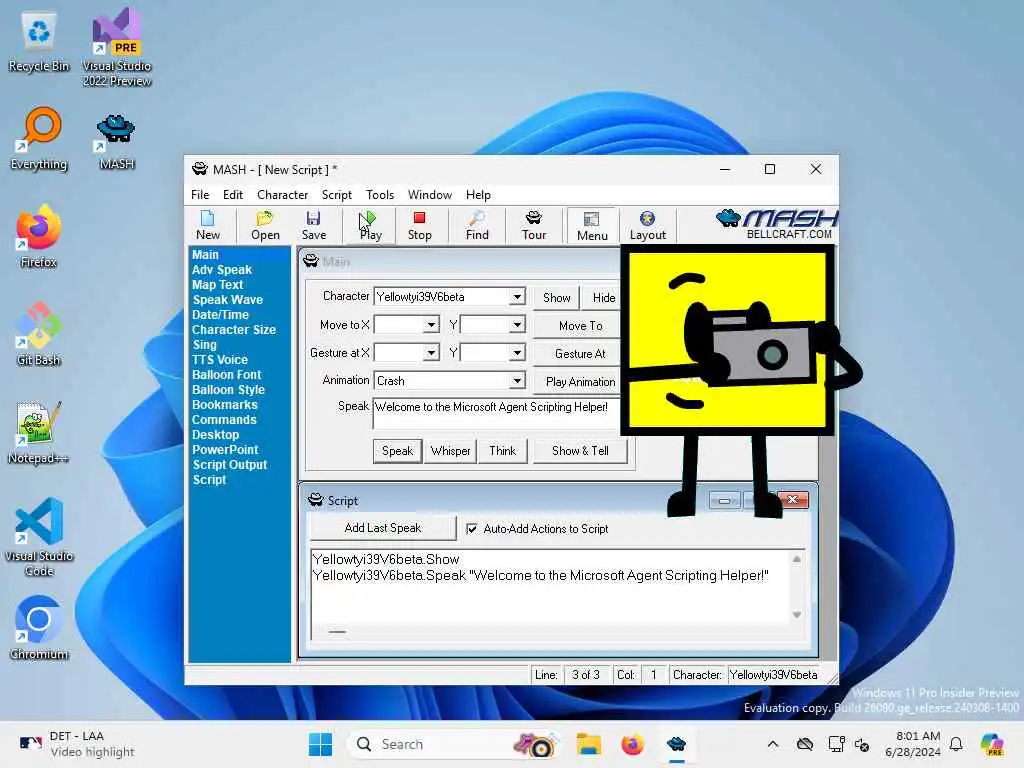The height and width of the screenshot is (768, 1024).
Task: Click the New script toolbar icon
Action: coord(208,226)
